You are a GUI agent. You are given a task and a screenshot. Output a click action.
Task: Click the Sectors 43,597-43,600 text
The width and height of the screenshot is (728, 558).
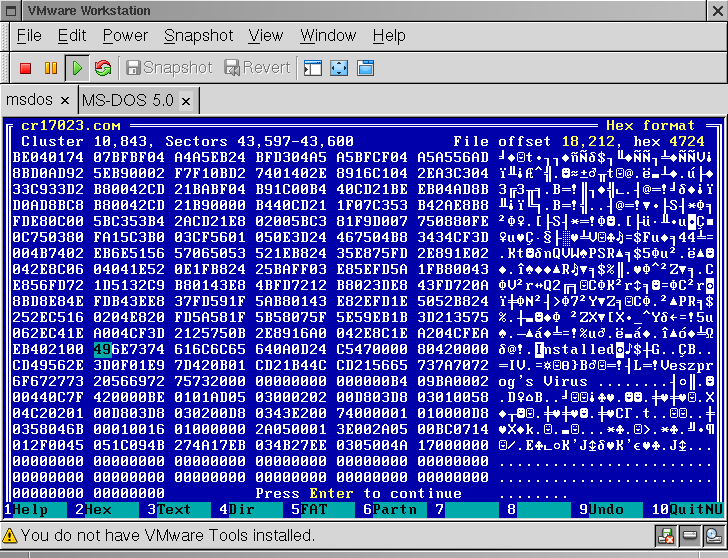tap(259, 141)
